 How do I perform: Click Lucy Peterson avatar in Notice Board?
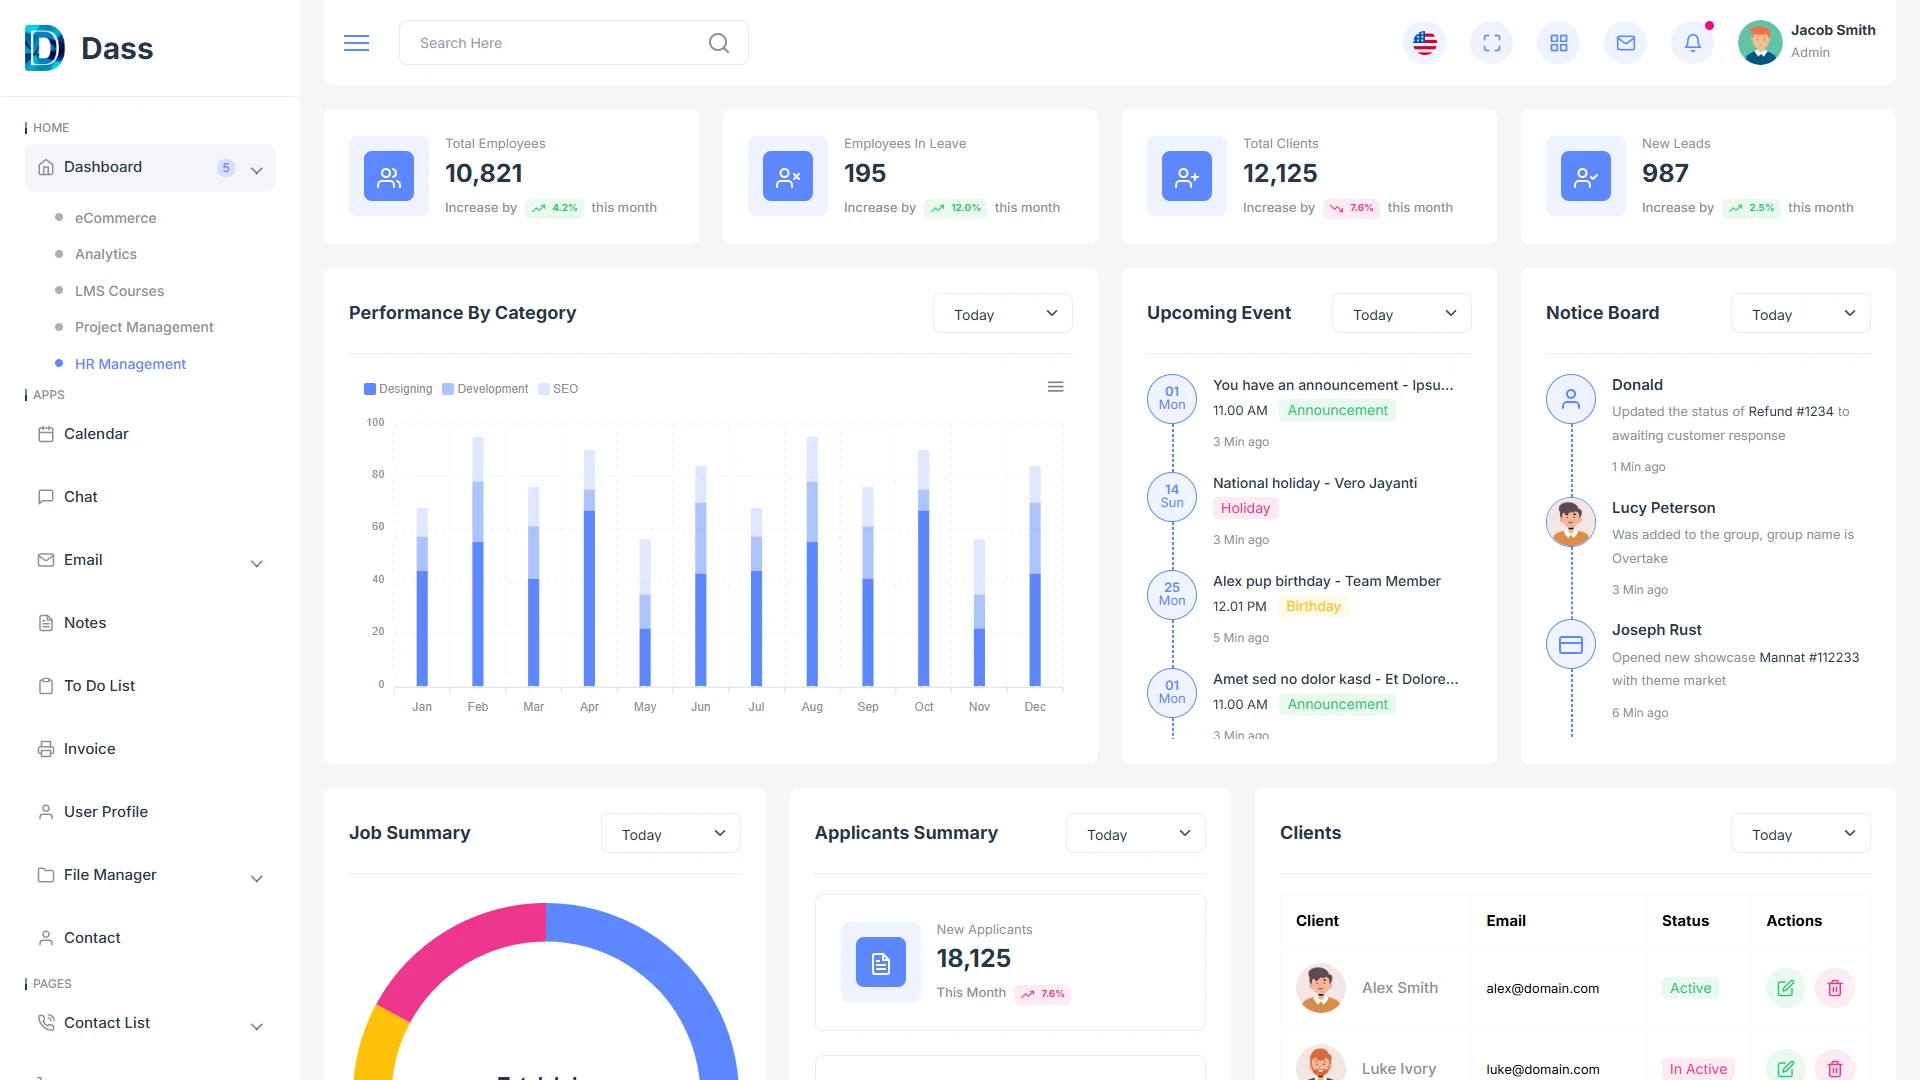click(1571, 522)
